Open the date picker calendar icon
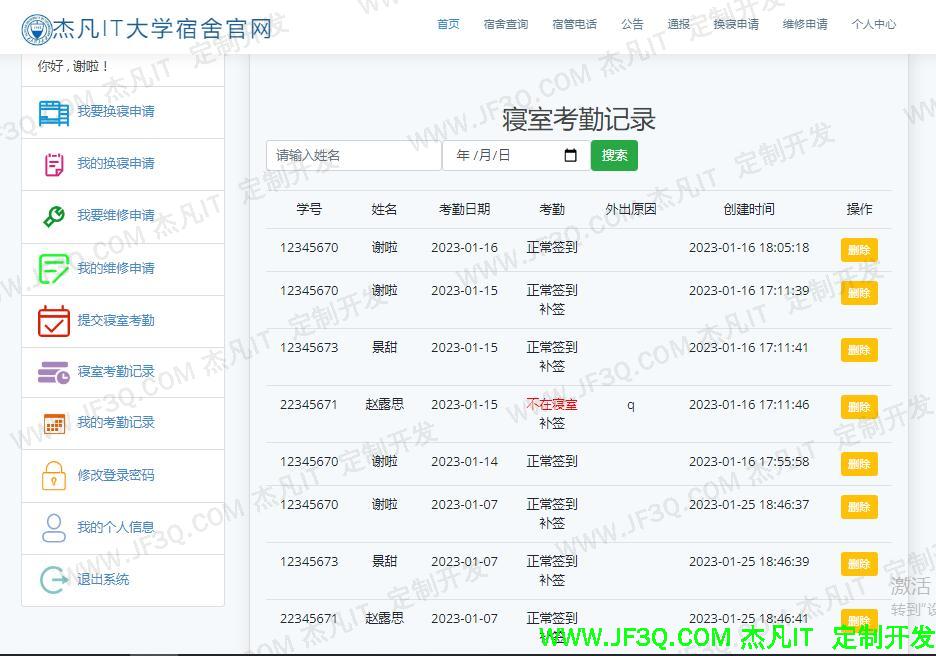 click(571, 155)
